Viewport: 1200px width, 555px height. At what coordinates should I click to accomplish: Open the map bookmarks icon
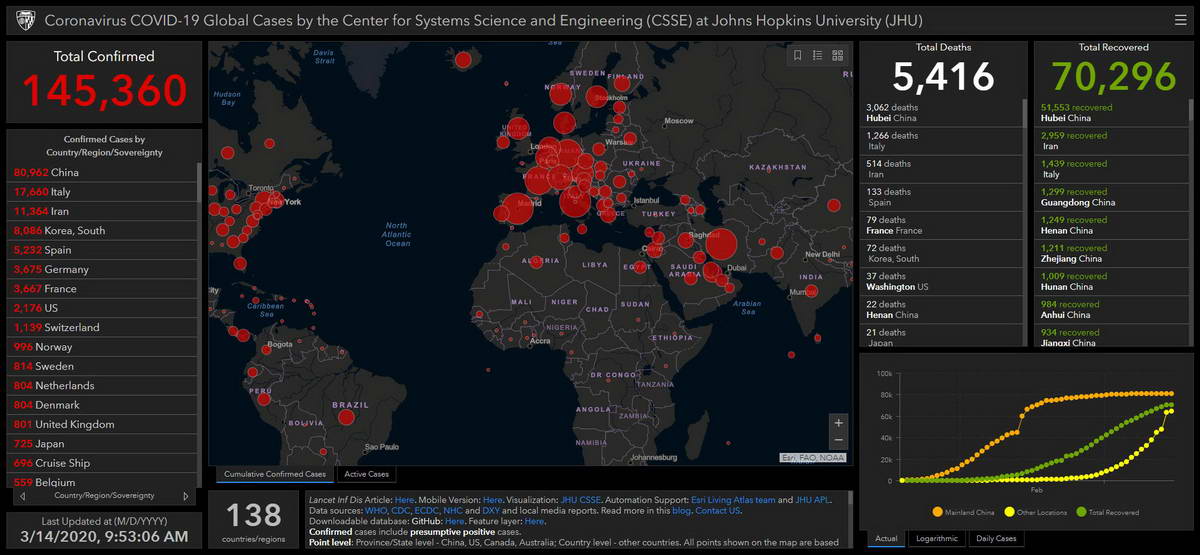click(798, 56)
